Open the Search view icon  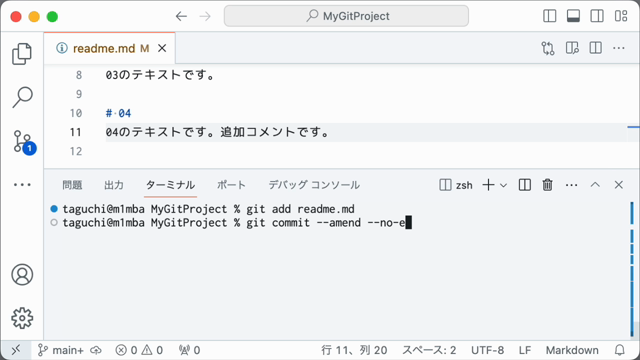click(22, 97)
